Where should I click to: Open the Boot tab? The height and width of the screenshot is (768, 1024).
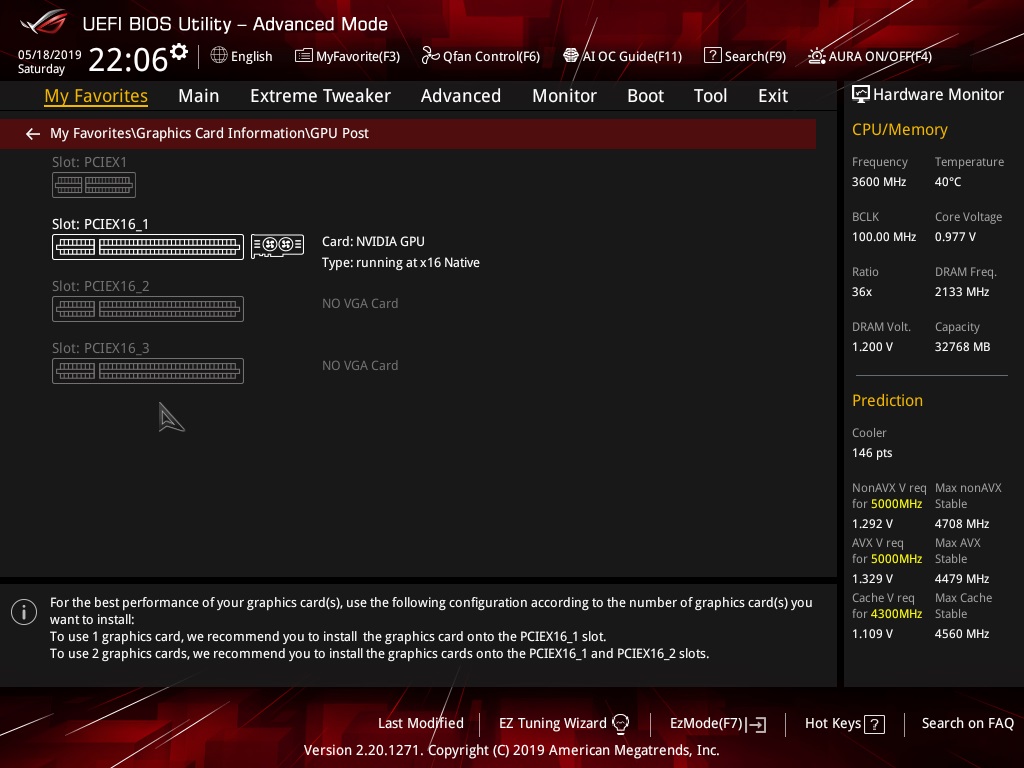tap(645, 96)
